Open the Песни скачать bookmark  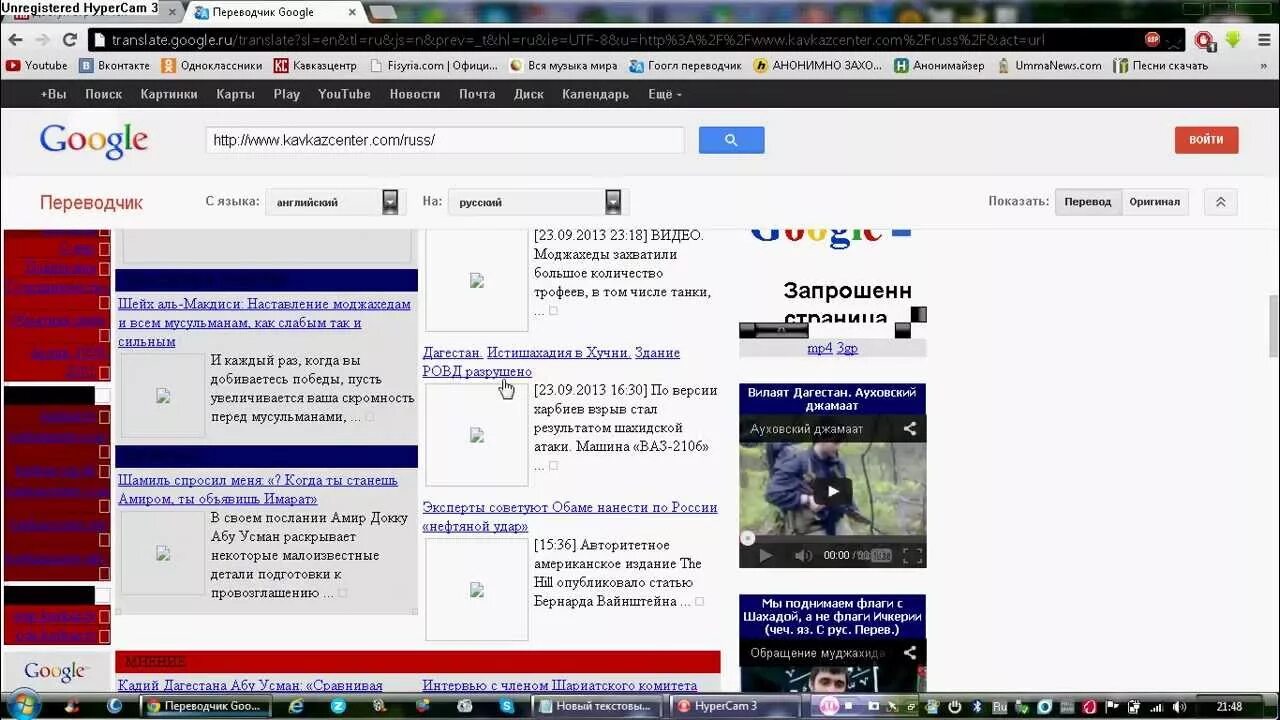pyautogui.click(x=1161, y=66)
